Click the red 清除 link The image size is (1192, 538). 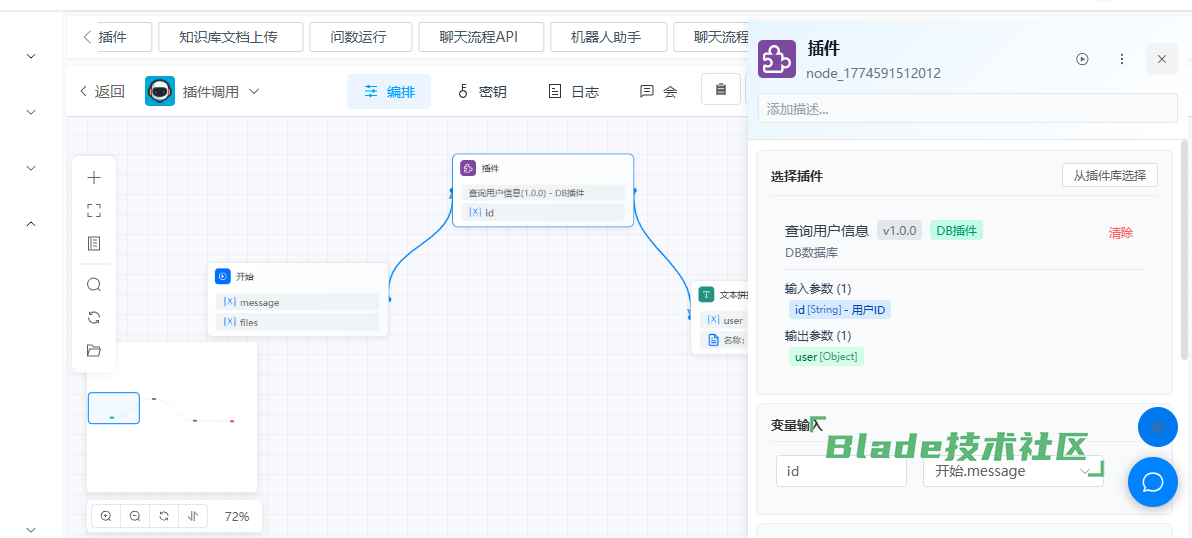[1120, 233]
